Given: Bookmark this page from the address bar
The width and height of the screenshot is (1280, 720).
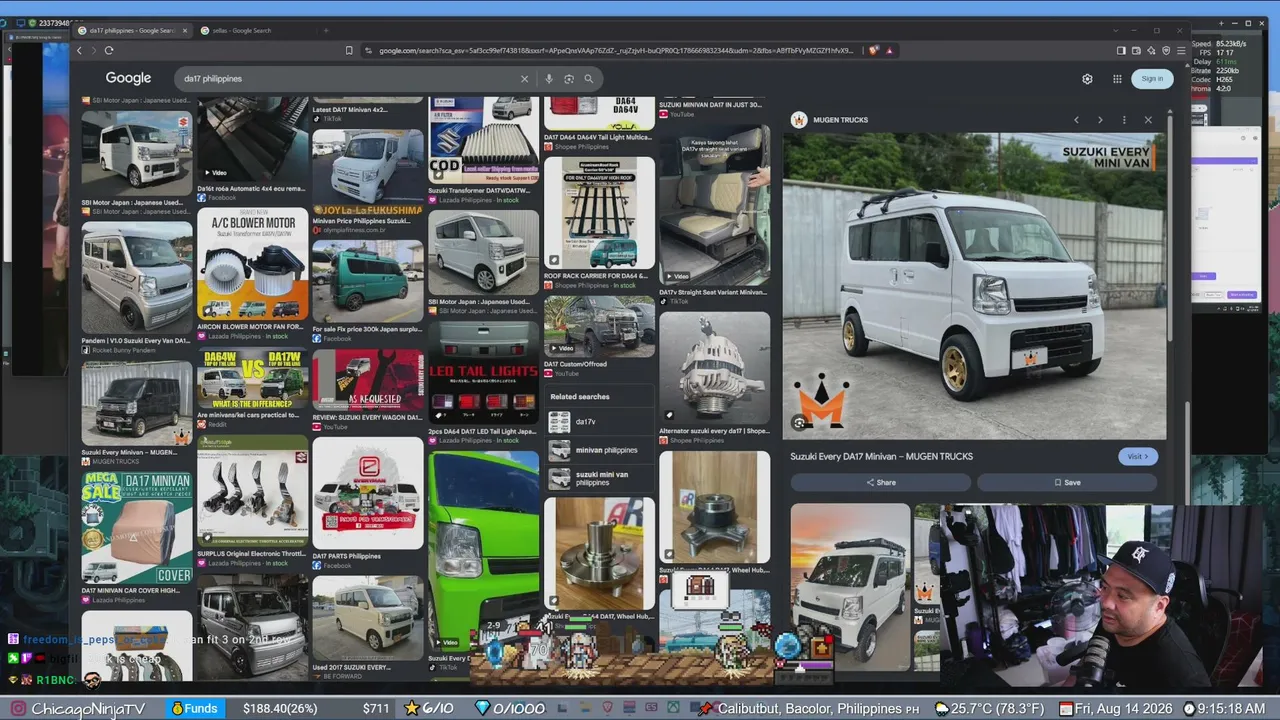Looking at the screenshot, I should click(x=349, y=50).
